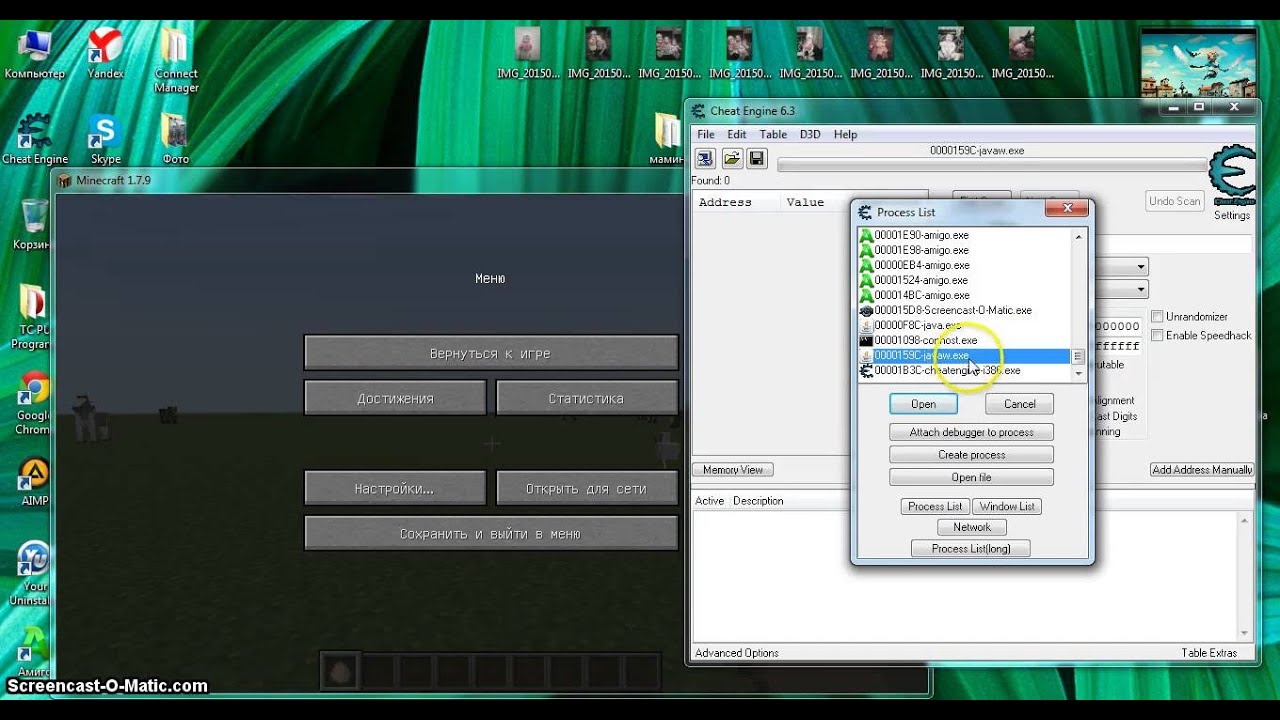Cancel the Process List dialog
The image size is (1280, 720).
[1019, 404]
